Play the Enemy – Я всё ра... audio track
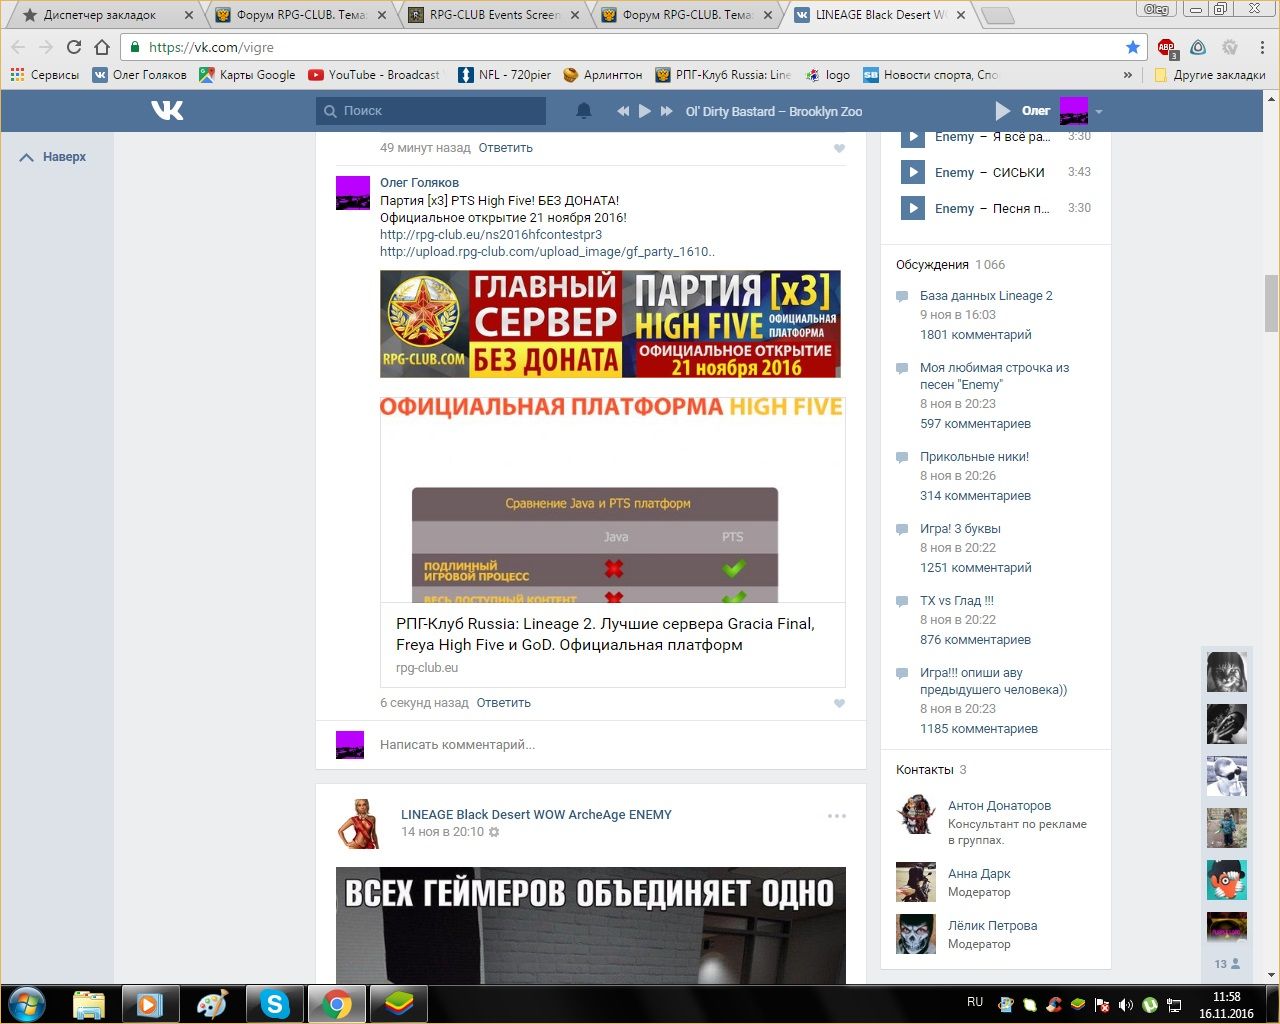This screenshot has width=1280, height=1024. (x=913, y=138)
